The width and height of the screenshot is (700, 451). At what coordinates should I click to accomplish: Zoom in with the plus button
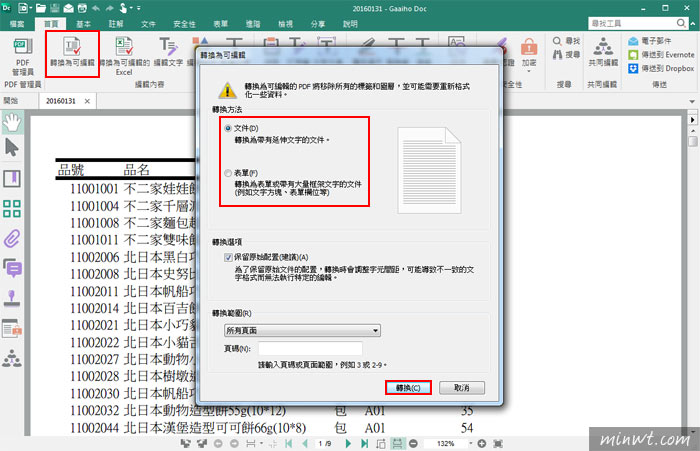[482, 443]
